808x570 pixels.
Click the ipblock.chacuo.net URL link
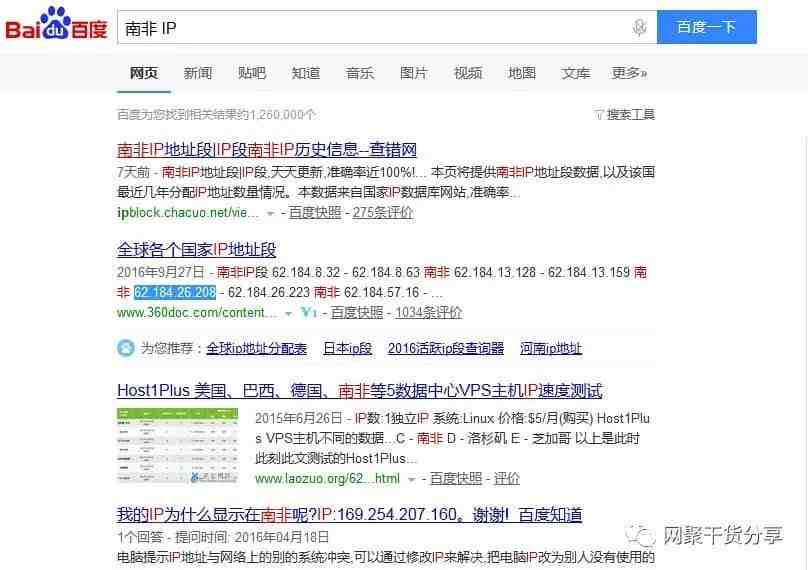click(x=188, y=212)
